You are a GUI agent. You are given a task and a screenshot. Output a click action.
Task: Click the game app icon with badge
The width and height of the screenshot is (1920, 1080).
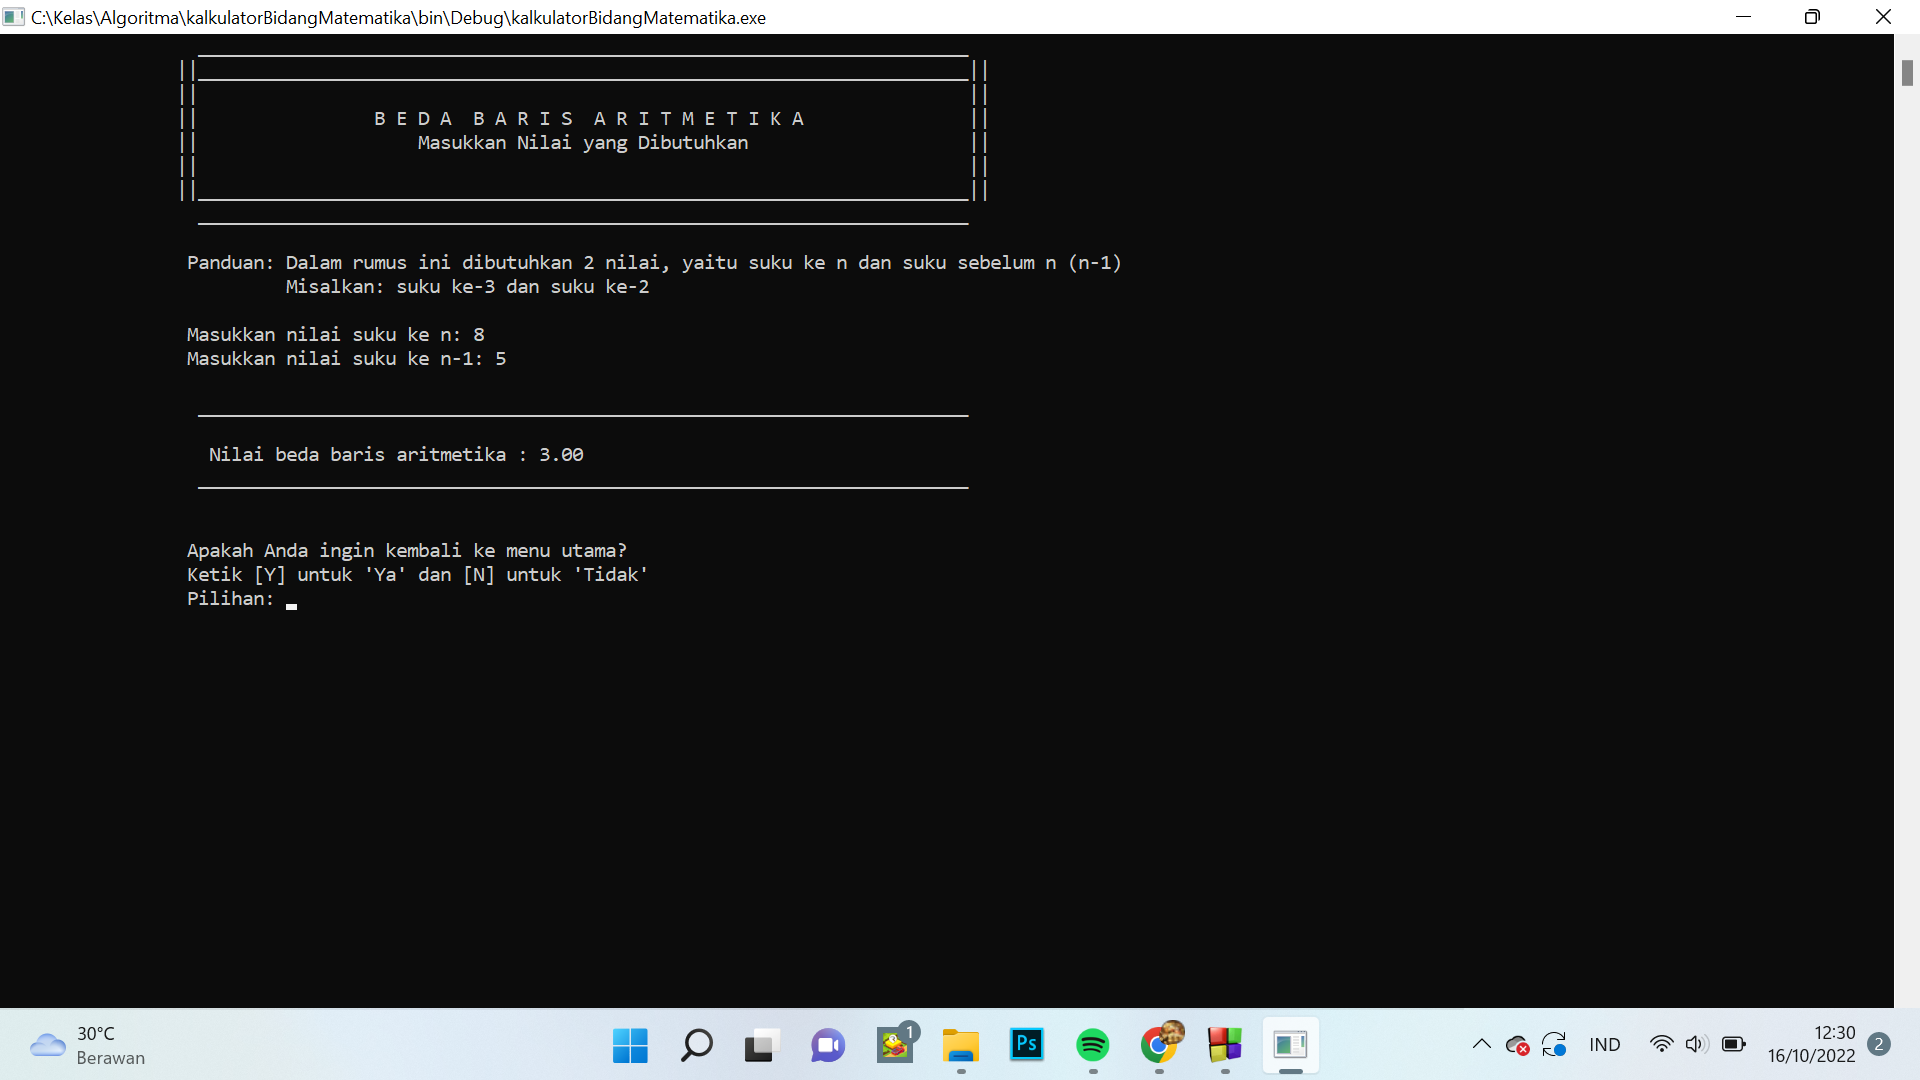coord(894,1045)
